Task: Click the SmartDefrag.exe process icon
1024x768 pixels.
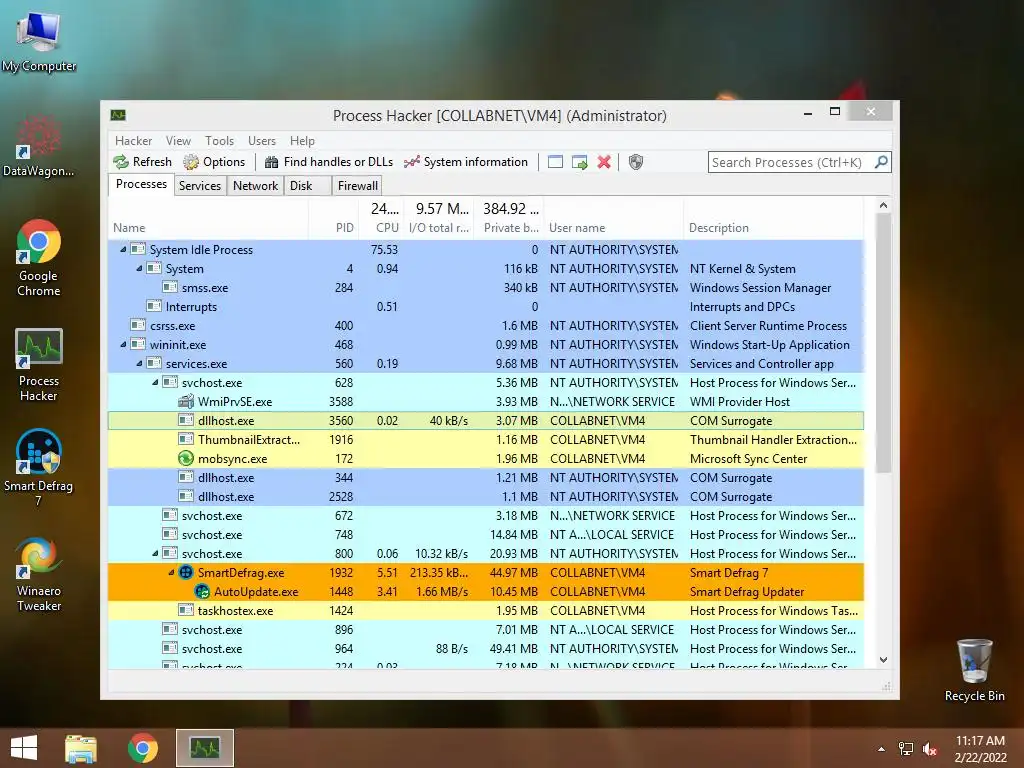Action: pos(186,573)
